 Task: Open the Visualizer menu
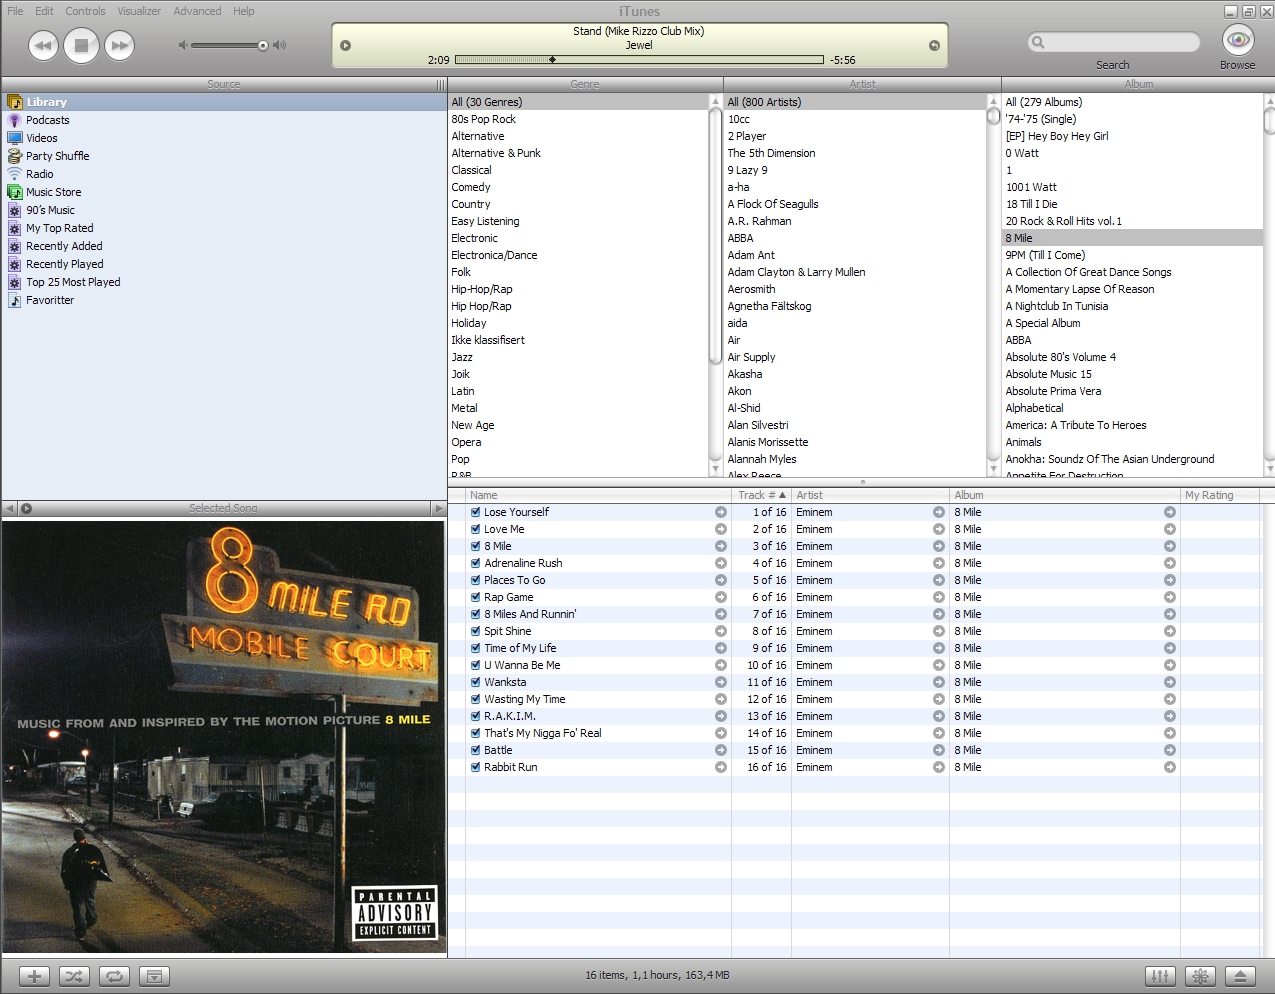pos(139,11)
